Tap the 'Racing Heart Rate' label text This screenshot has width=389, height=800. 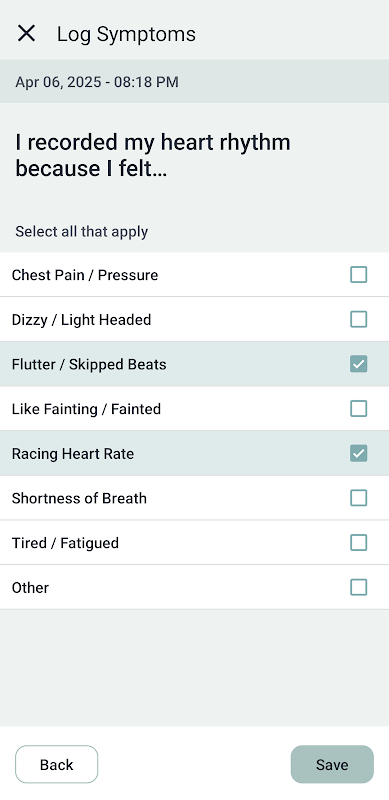73,454
